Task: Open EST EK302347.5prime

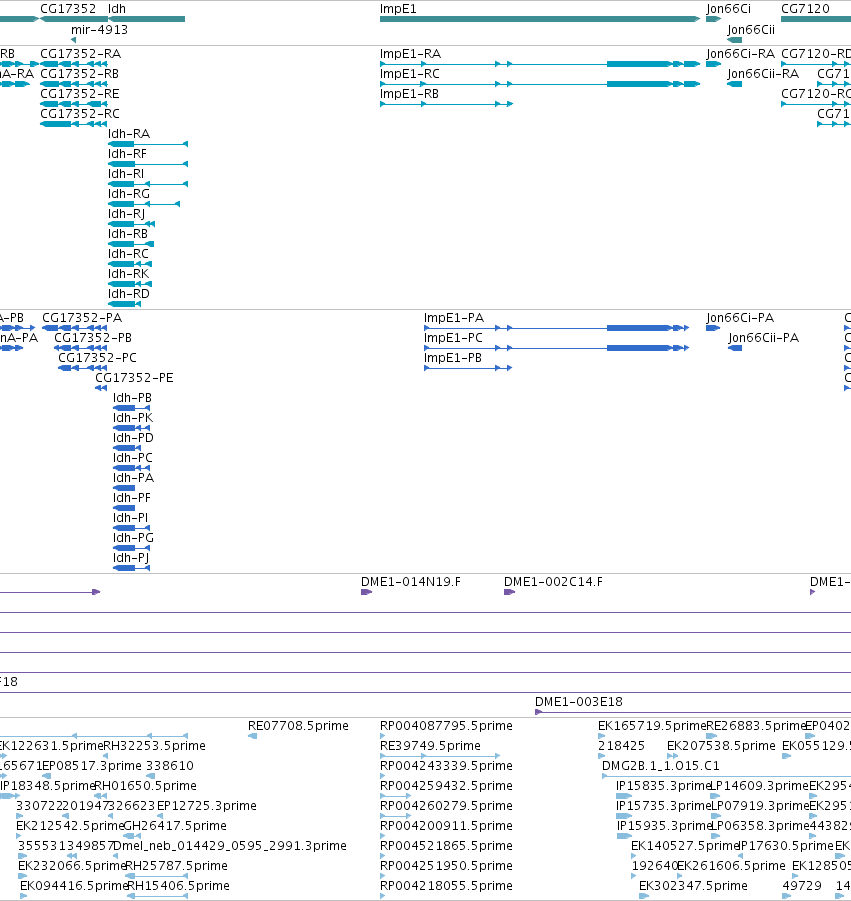Action: click(x=694, y=887)
